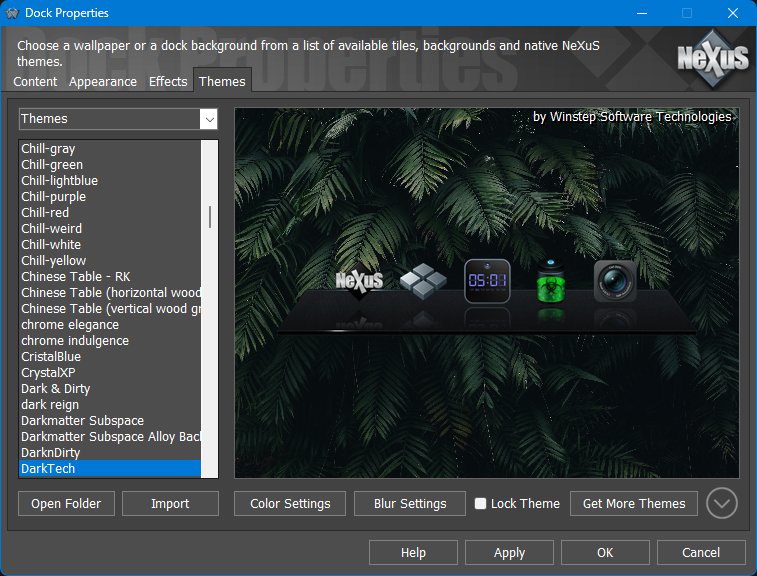757x576 pixels.
Task: Select the Chinese Table - RK theme
Action: click(x=110, y=277)
